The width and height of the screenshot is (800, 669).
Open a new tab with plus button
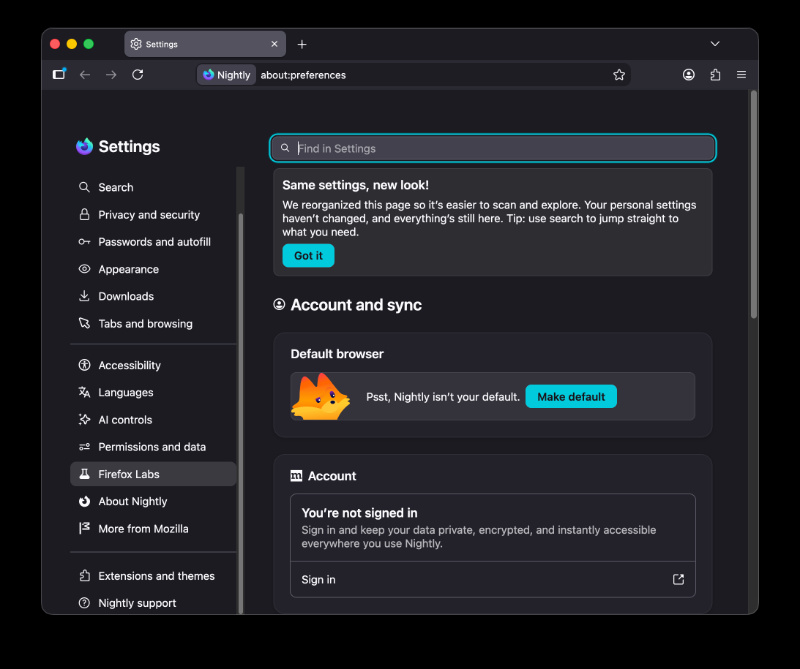pos(302,44)
